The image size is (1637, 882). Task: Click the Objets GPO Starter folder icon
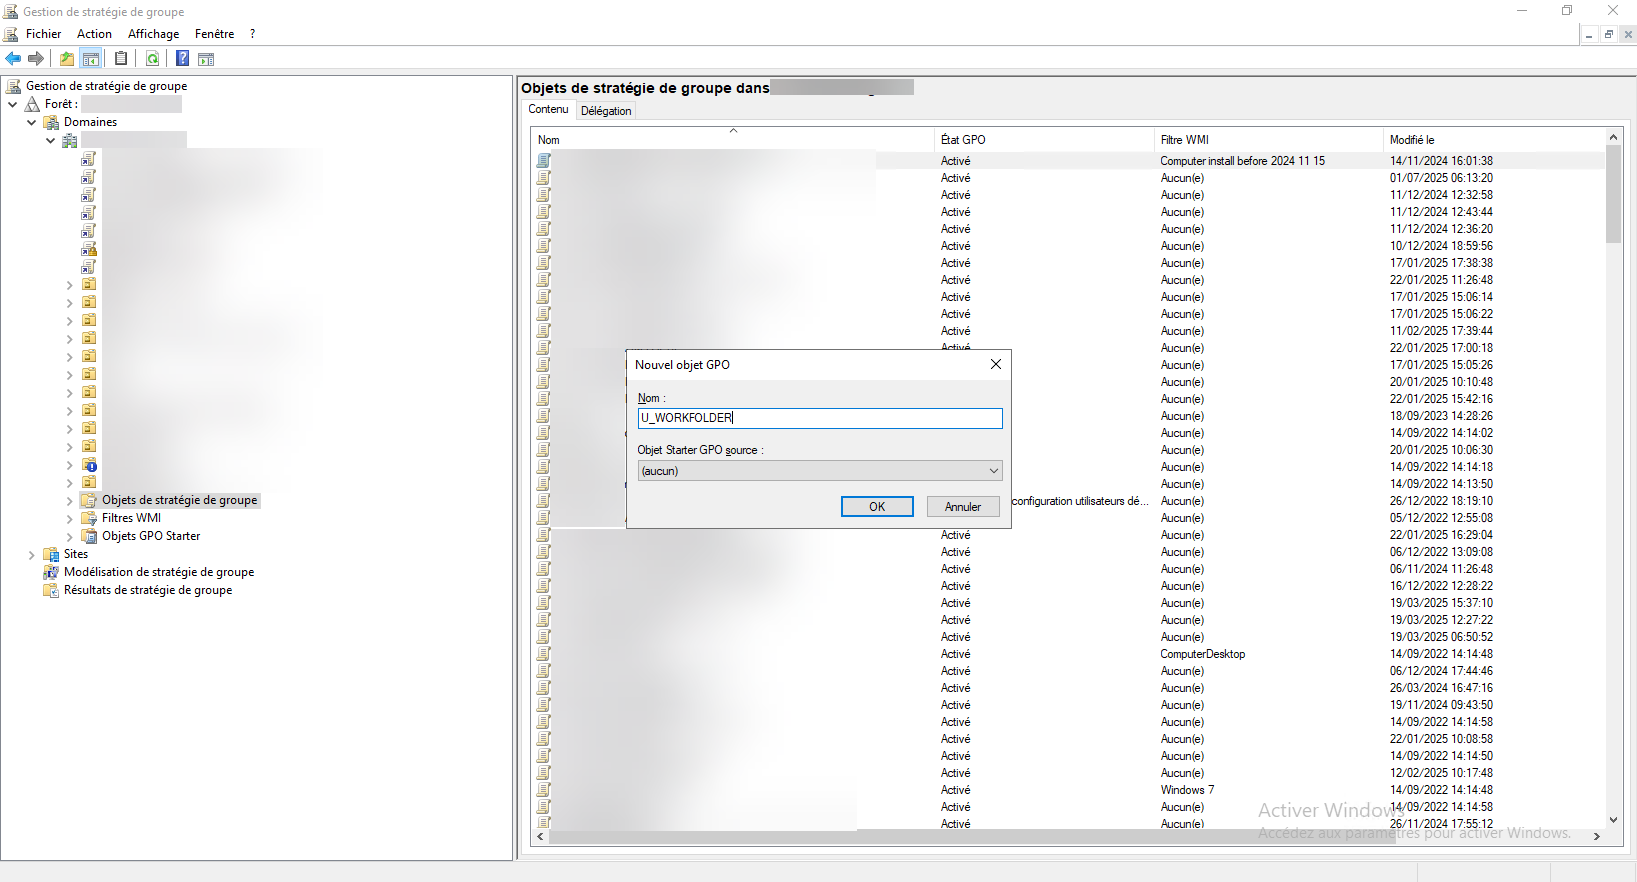89,536
